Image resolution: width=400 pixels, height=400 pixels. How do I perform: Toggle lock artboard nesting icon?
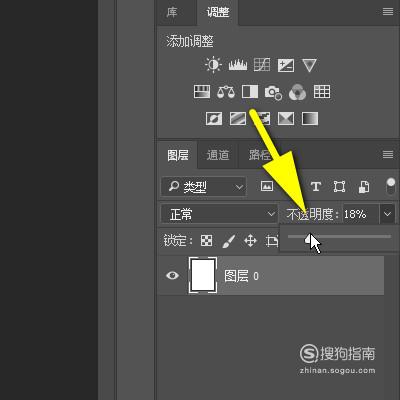click(272, 240)
